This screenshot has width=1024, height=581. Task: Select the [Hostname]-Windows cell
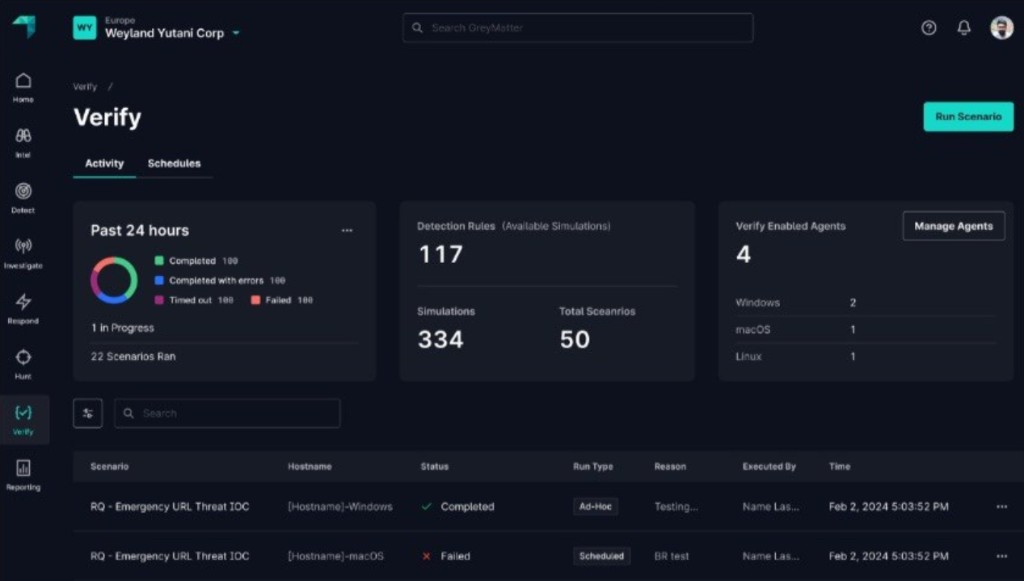340,507
